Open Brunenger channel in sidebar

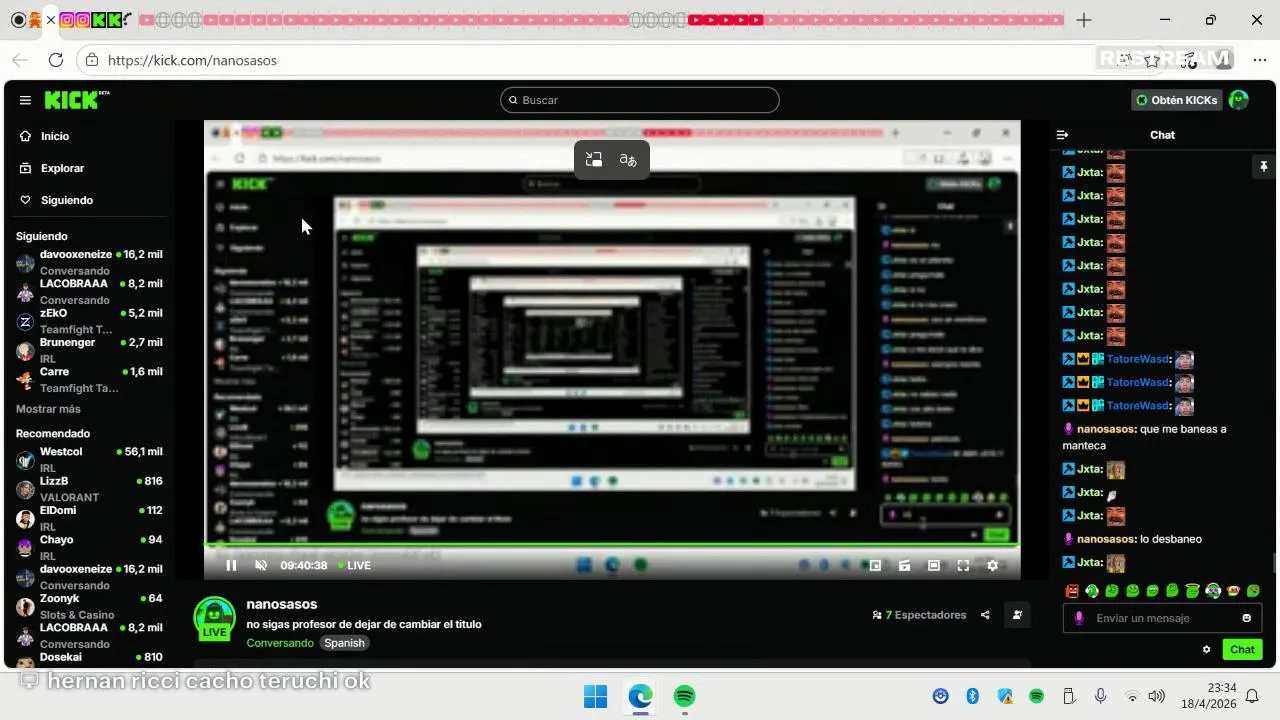click(x=89, y=350)
